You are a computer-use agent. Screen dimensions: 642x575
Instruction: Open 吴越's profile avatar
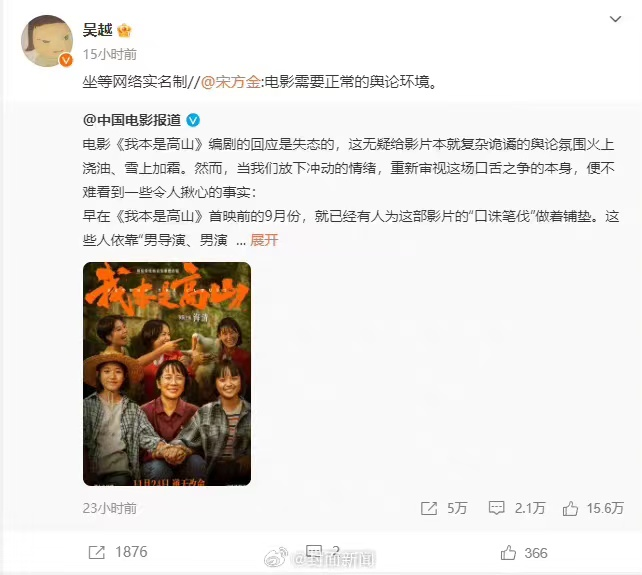(x=47, y=41)
